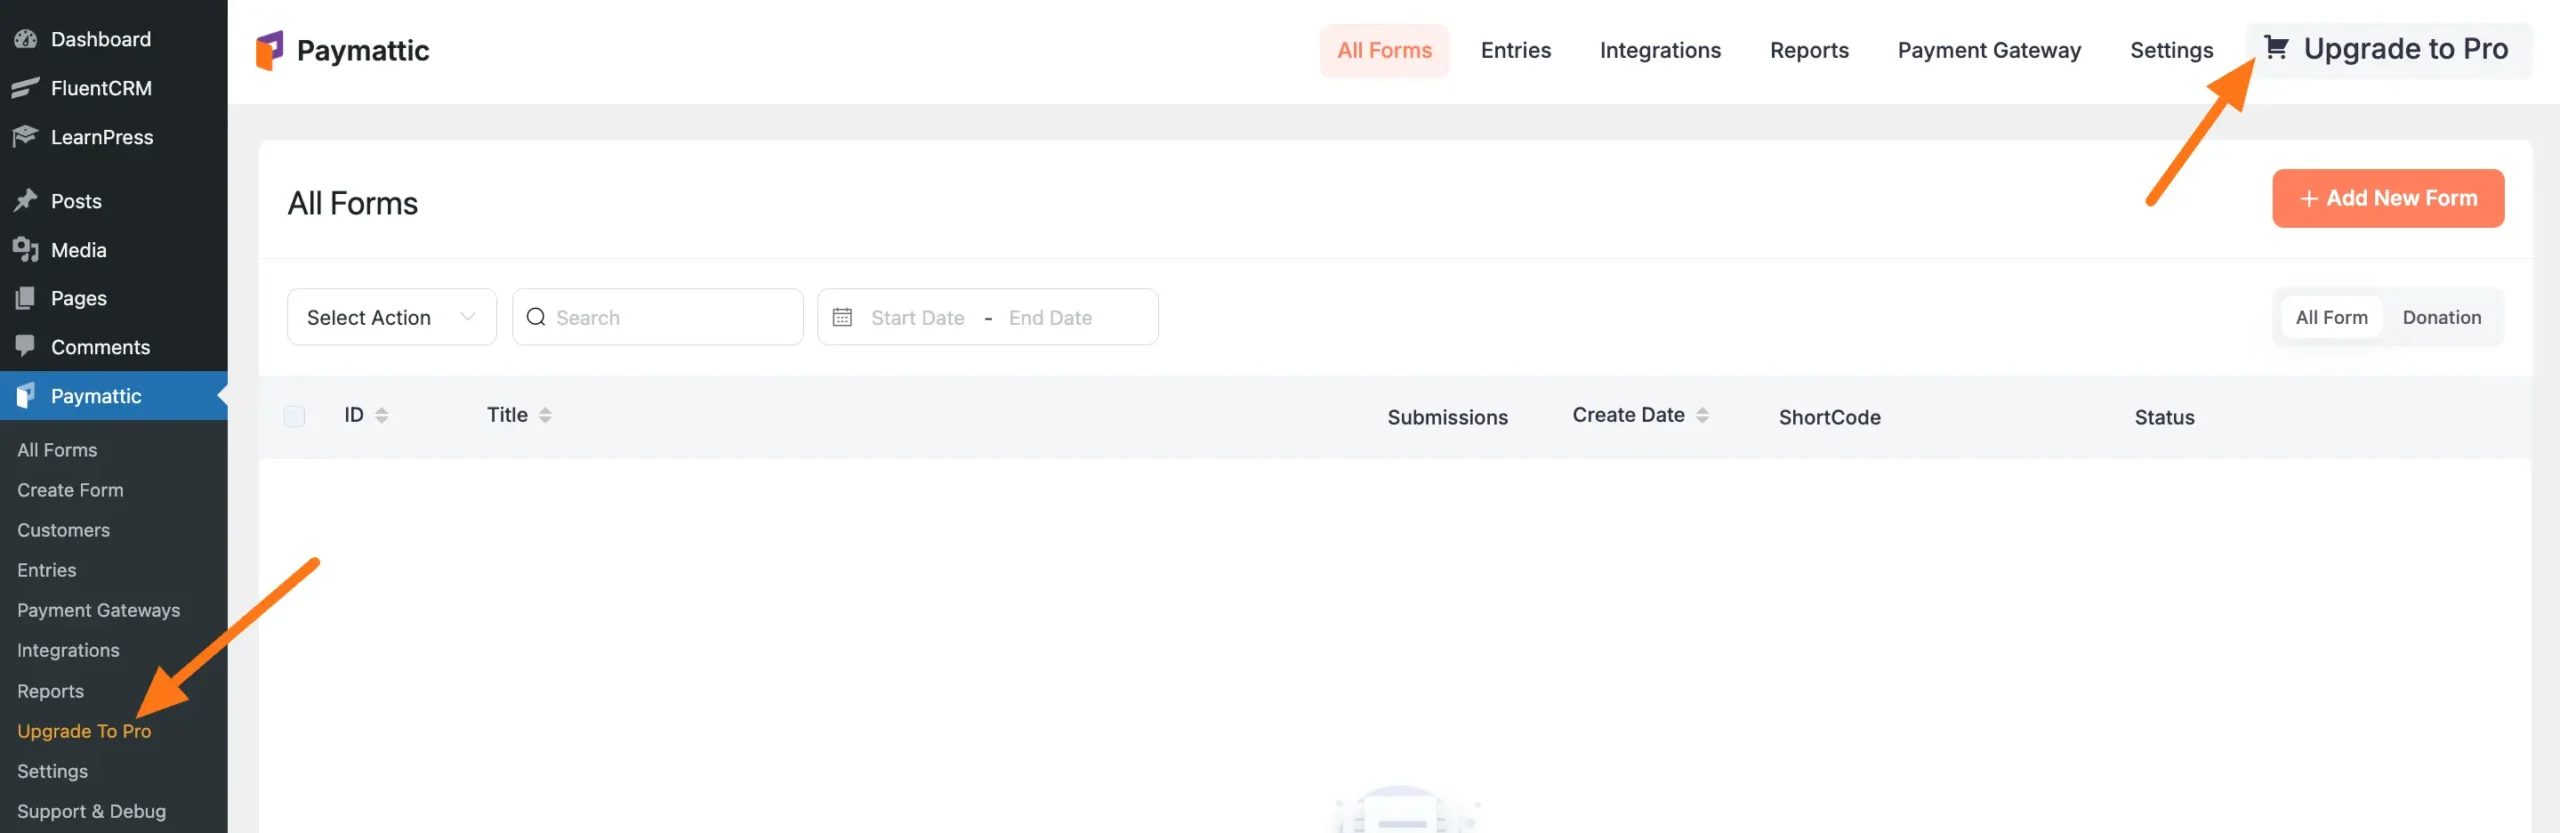The height and width of the screenshot is (833, 2560).
Task: Focus the Search forms input field
Action: click(658, 317)
